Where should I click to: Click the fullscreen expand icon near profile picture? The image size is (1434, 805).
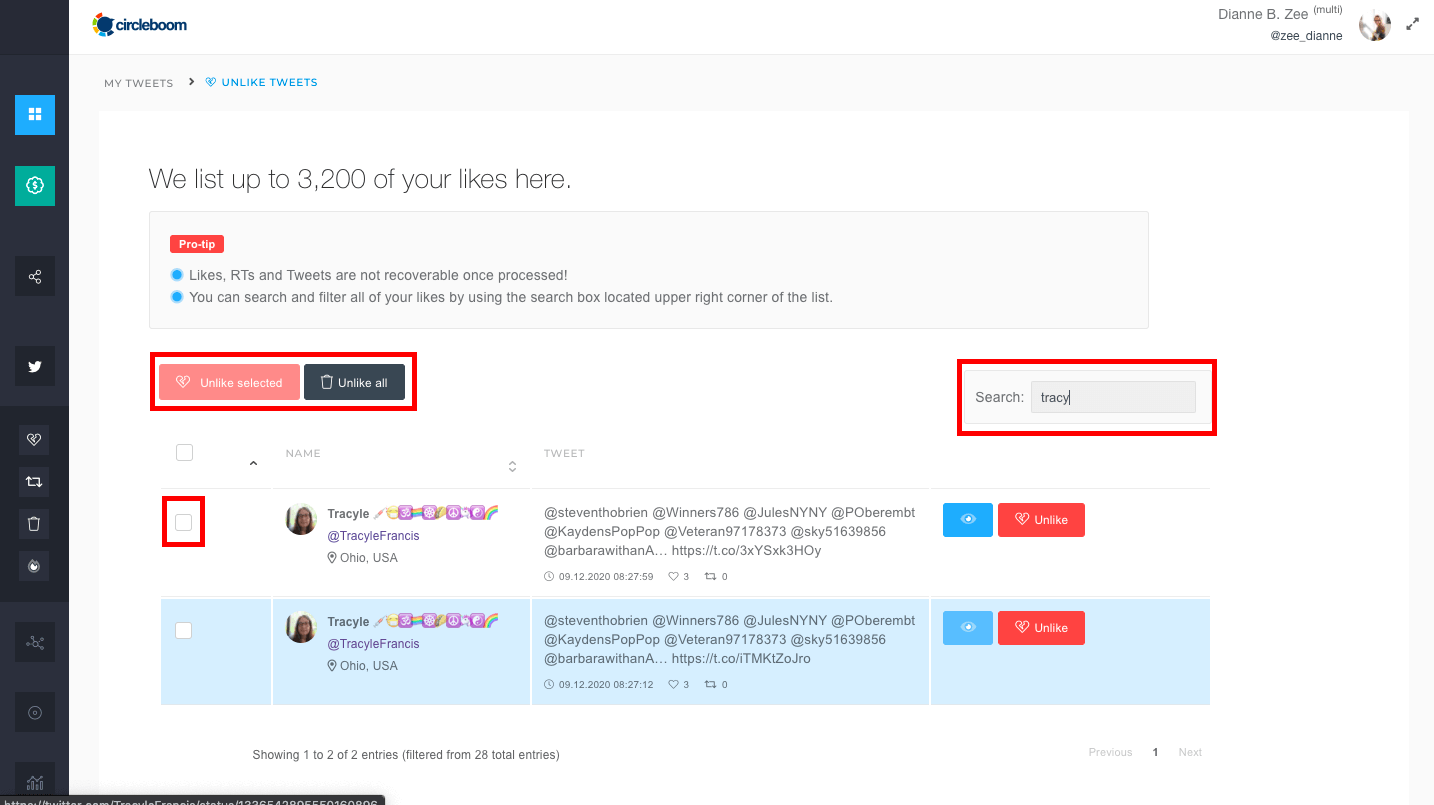(1412, 23)
